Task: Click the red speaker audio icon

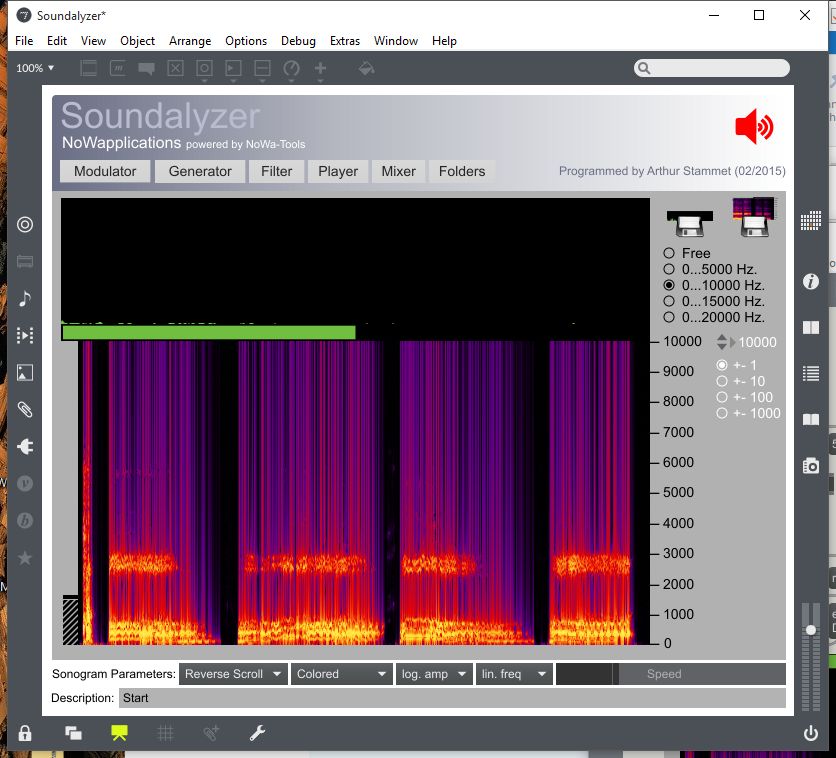Action: click(x=754, y=127)
